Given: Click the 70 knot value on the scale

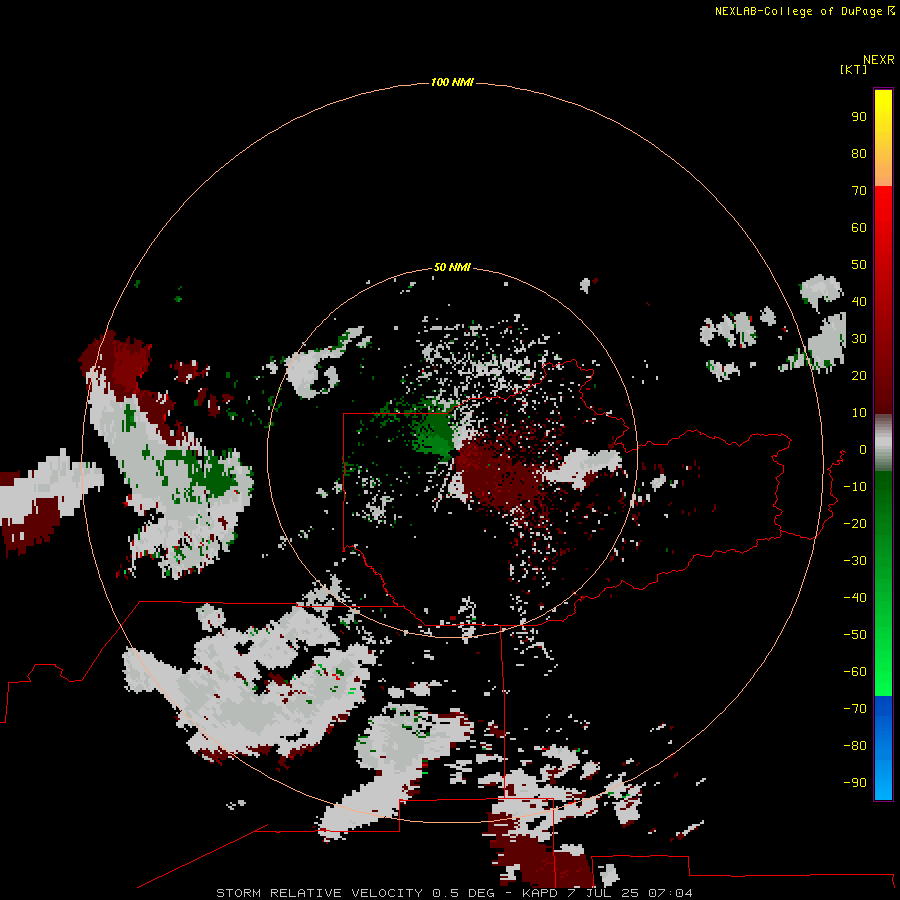Looking at the screenshot, I should click(859, 191).
